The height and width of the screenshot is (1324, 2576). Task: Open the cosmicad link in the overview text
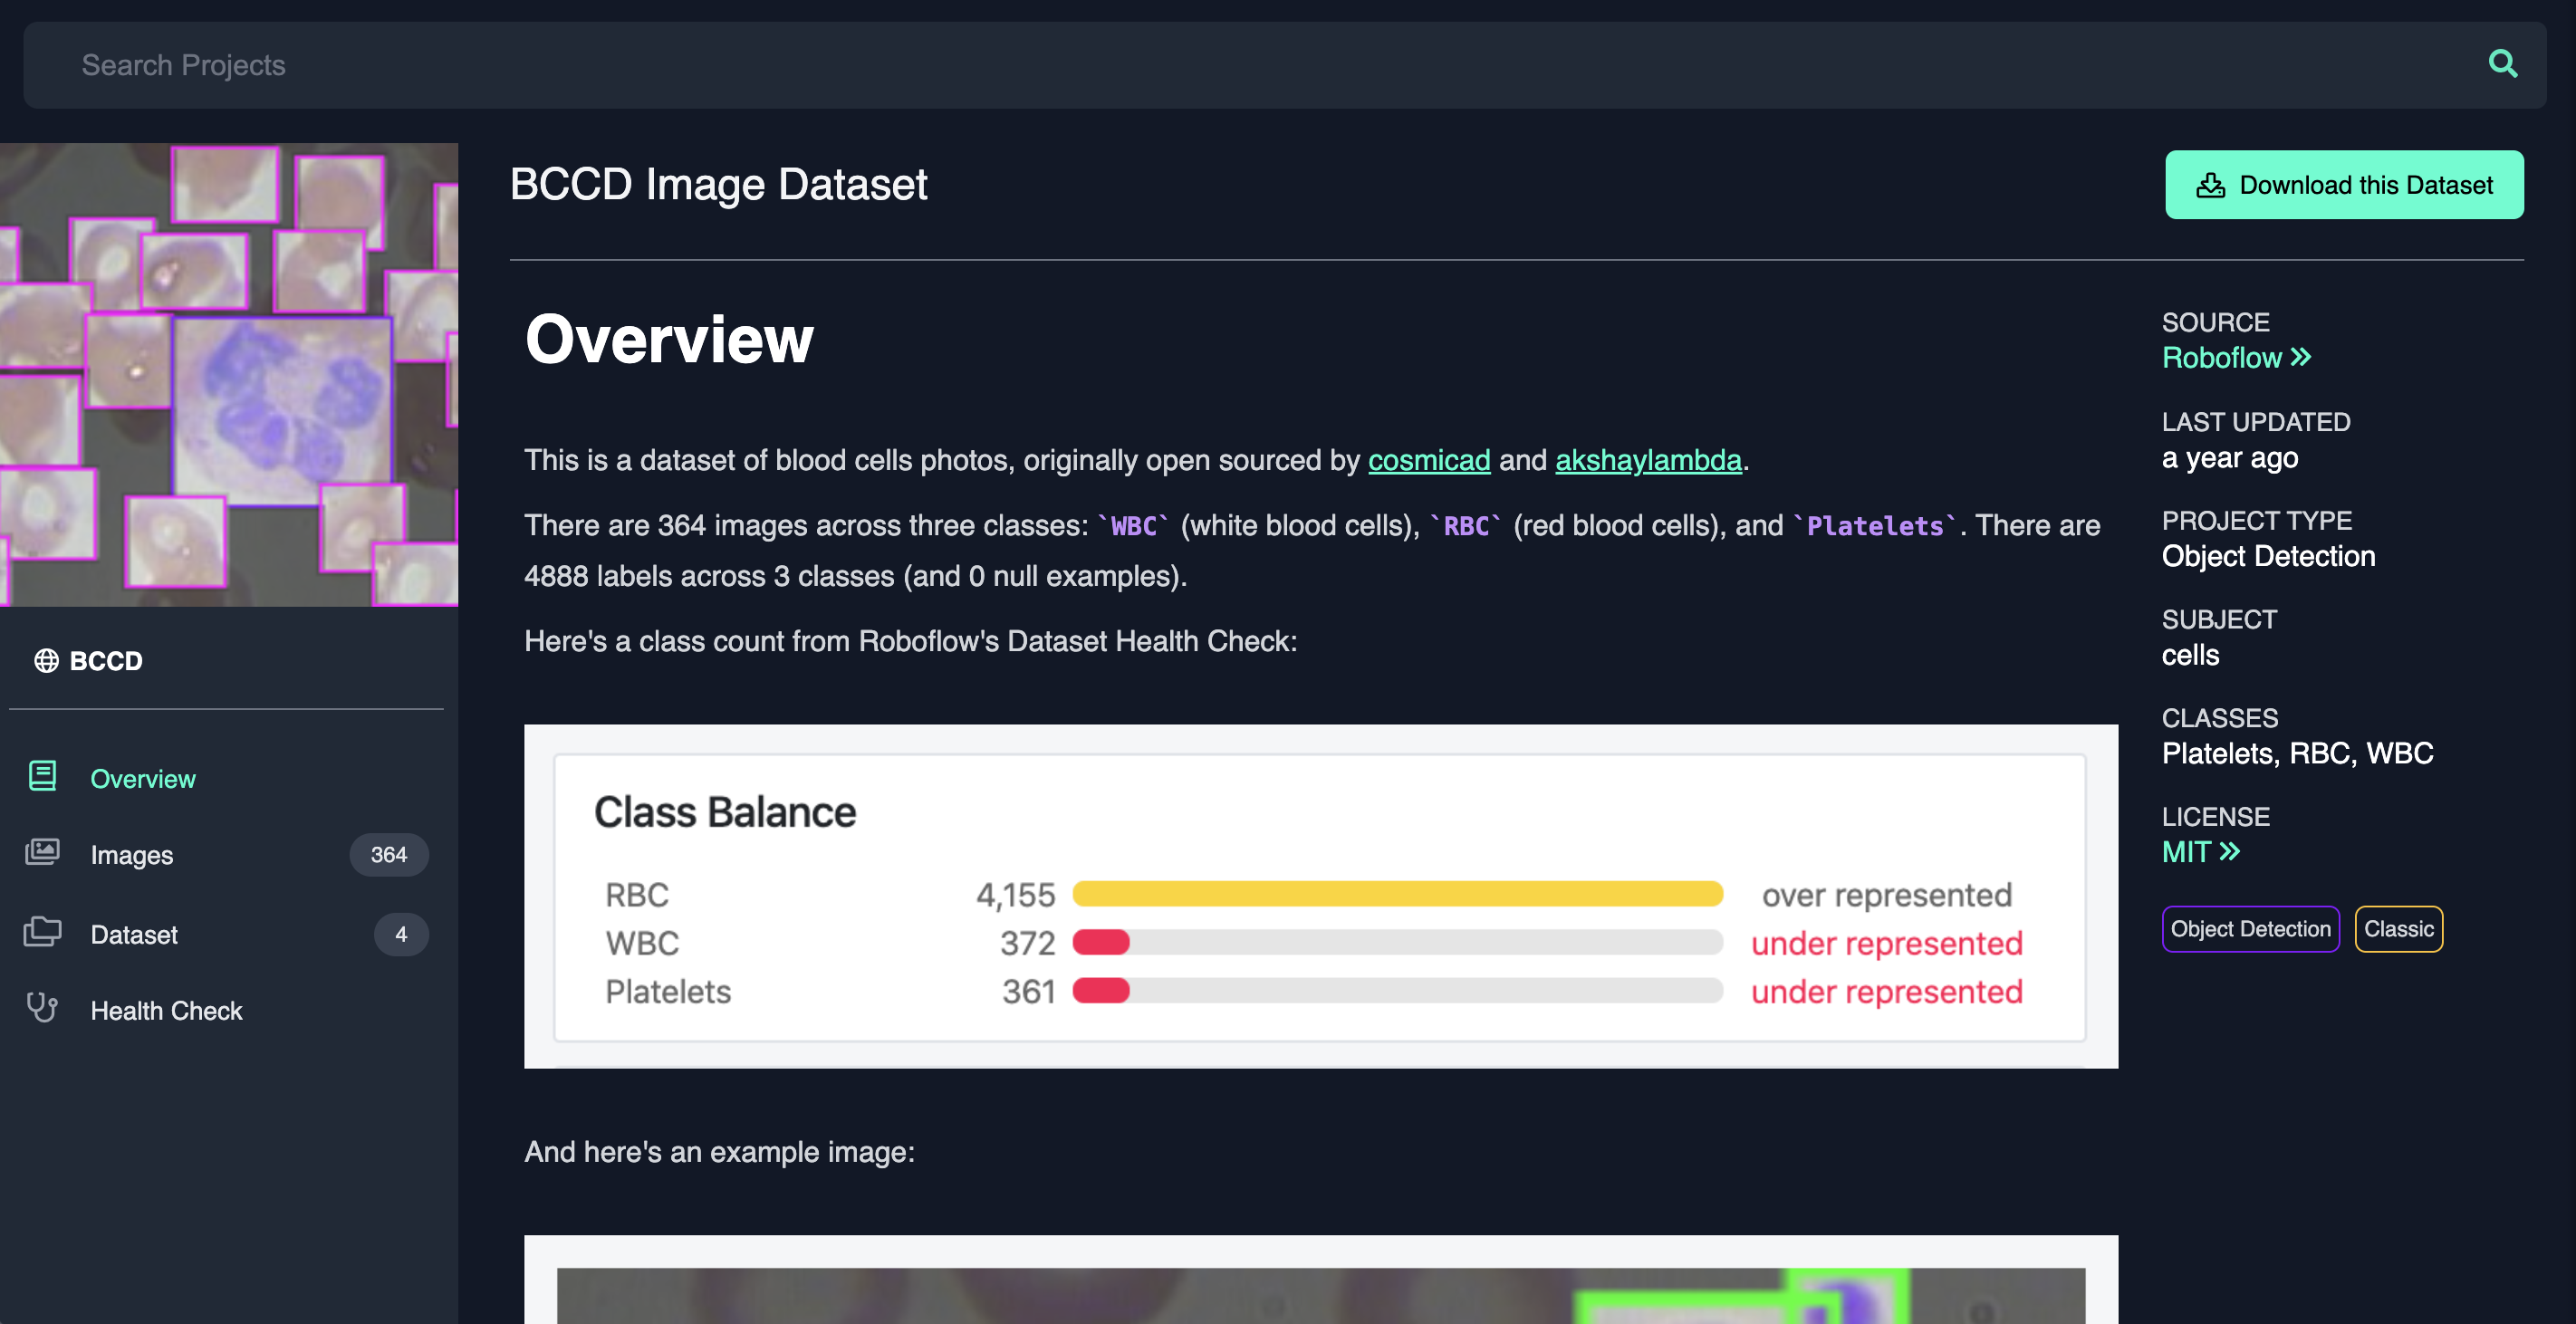click(x=1428, y=461)
